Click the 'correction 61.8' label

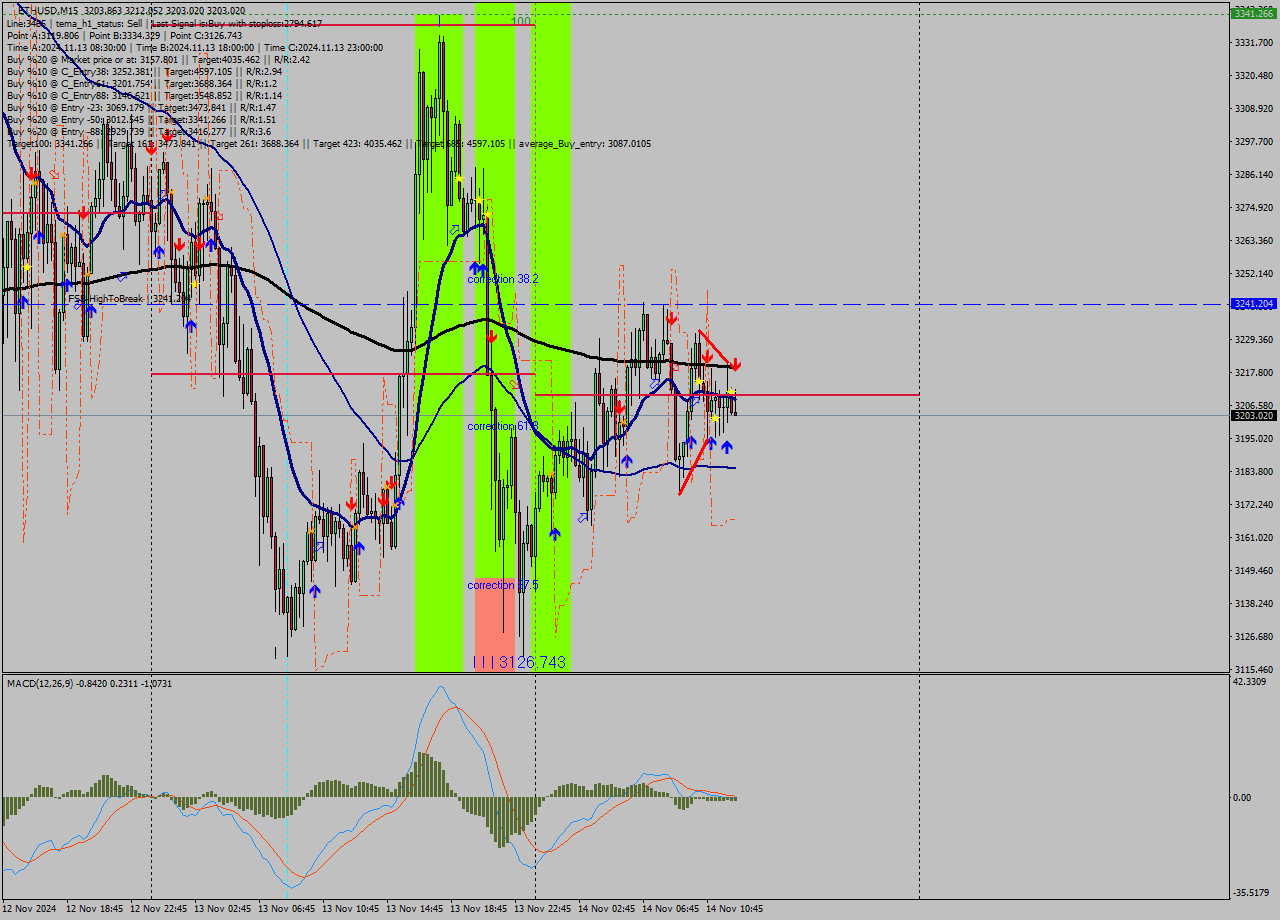pyautogui.click(x=503, y=426)
